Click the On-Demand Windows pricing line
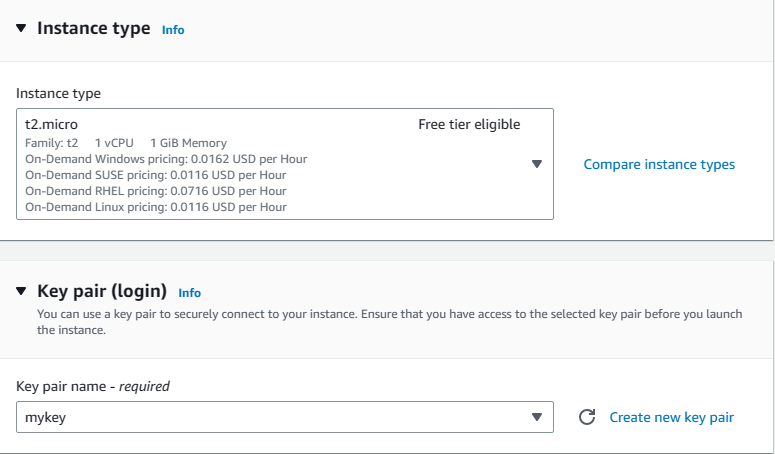The image size is (775, 454). pyautogui.click(x=166, y=159)
